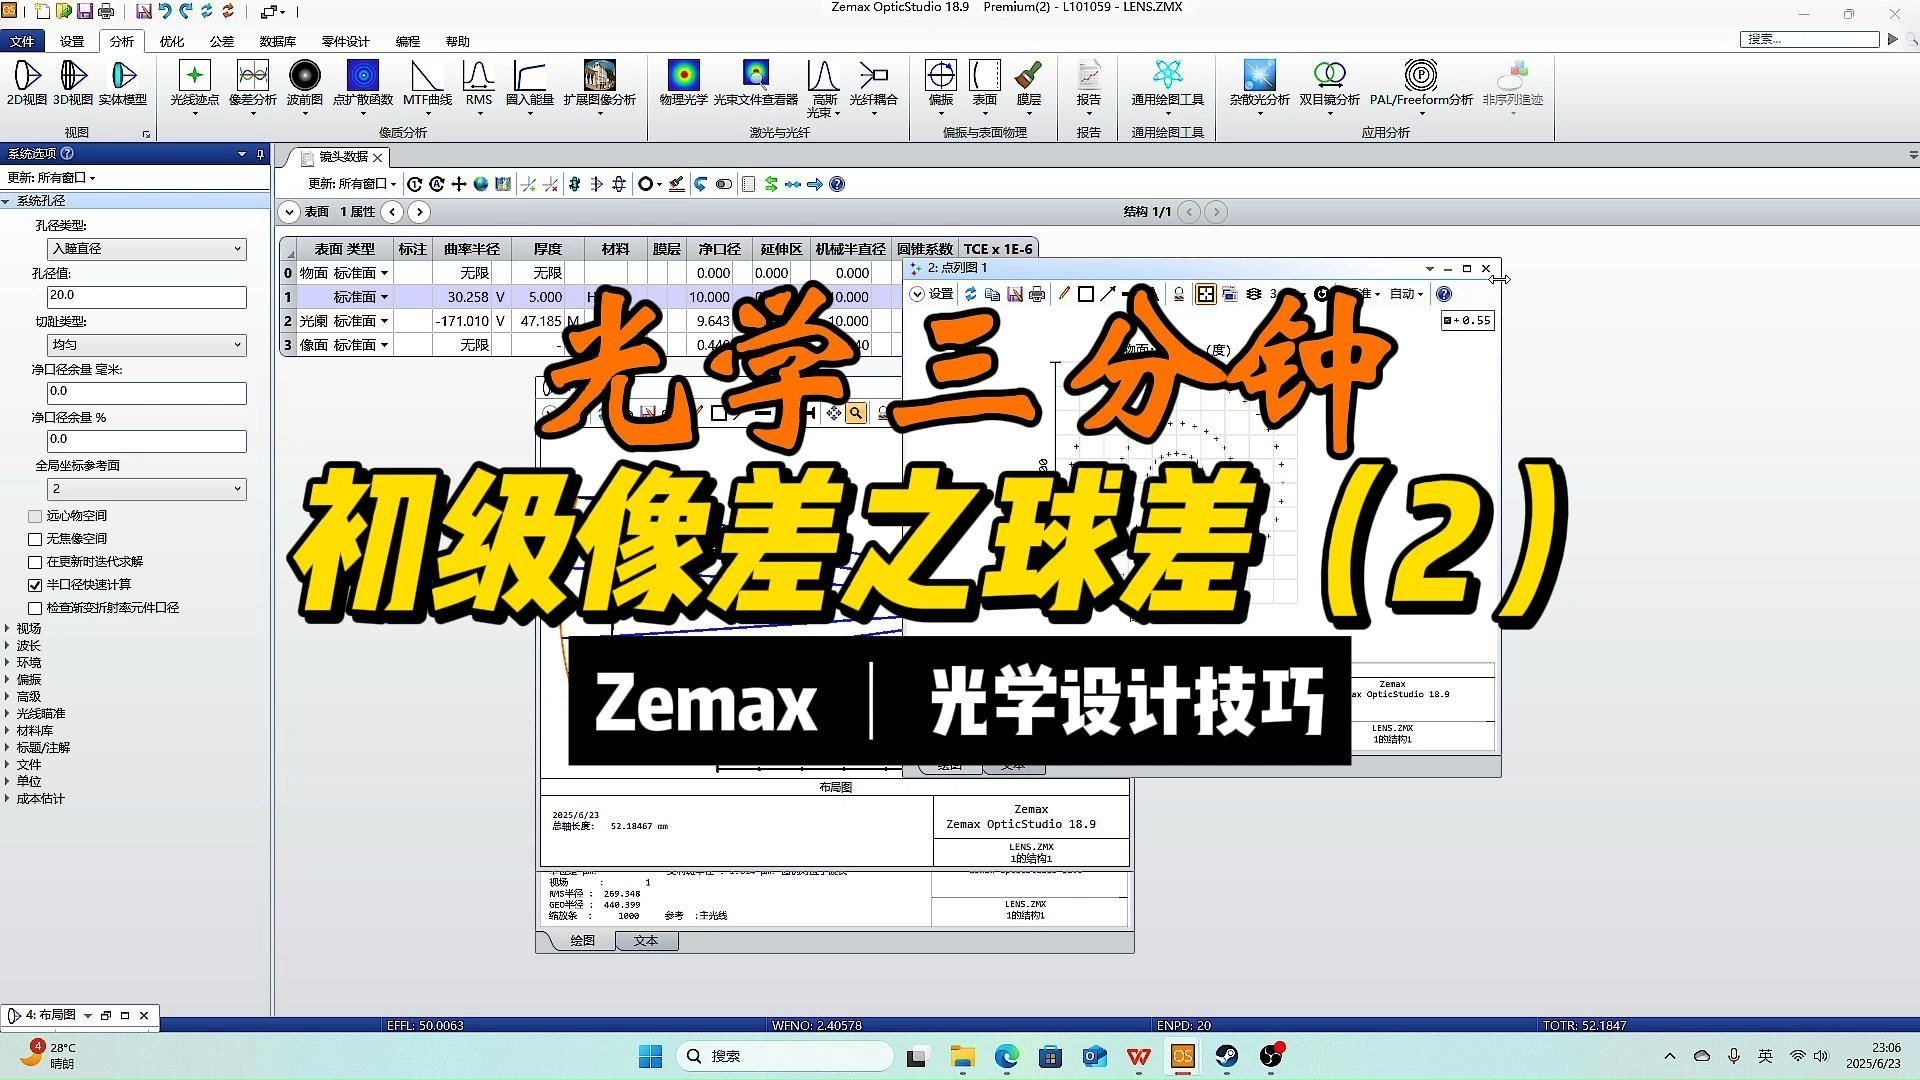Click the help button in the spot diagram toolbar
The image size is (1920, 1080).
click(x=1443, y=293)
